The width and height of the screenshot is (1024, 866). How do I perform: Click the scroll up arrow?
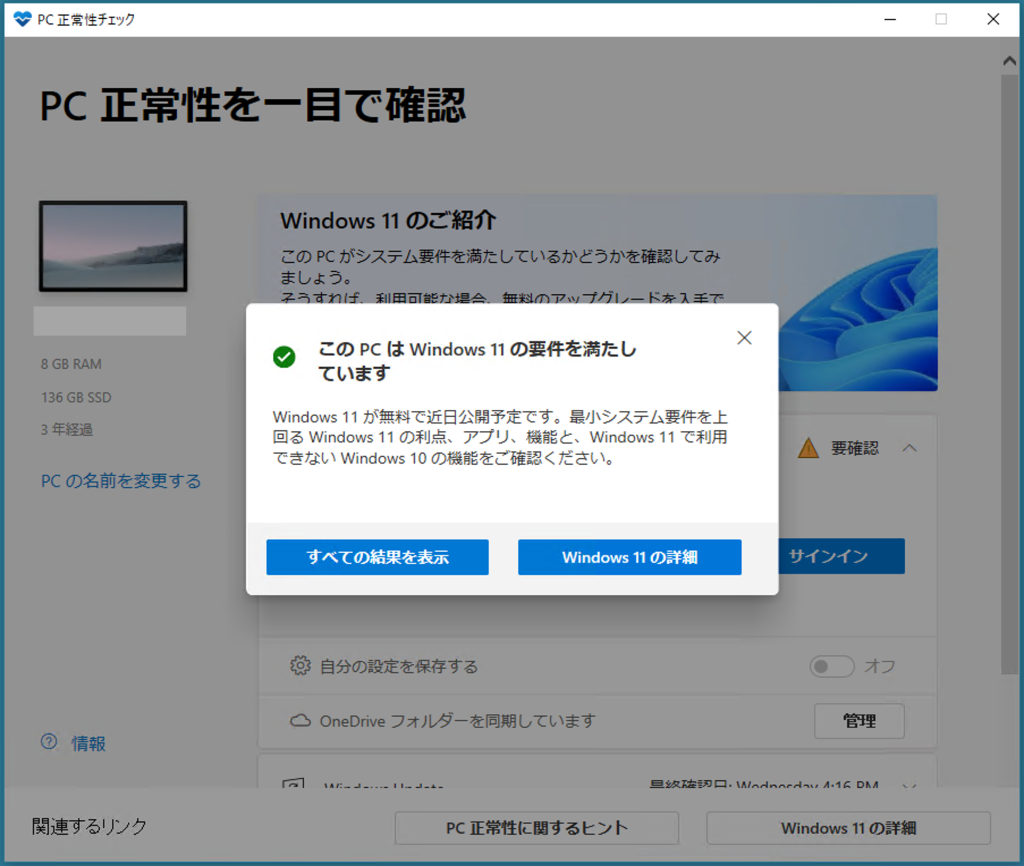(1009, 61)
